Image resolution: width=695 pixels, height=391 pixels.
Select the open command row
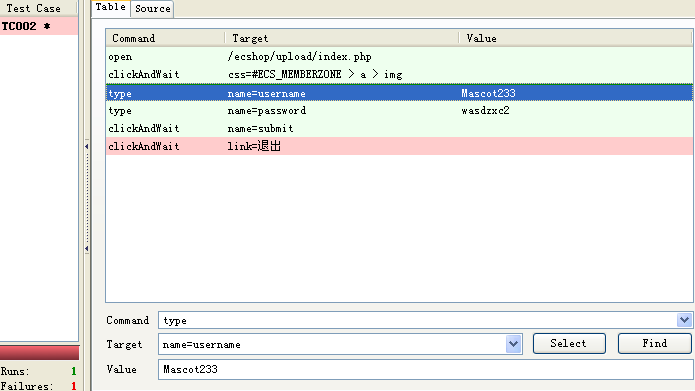point(399,57)
